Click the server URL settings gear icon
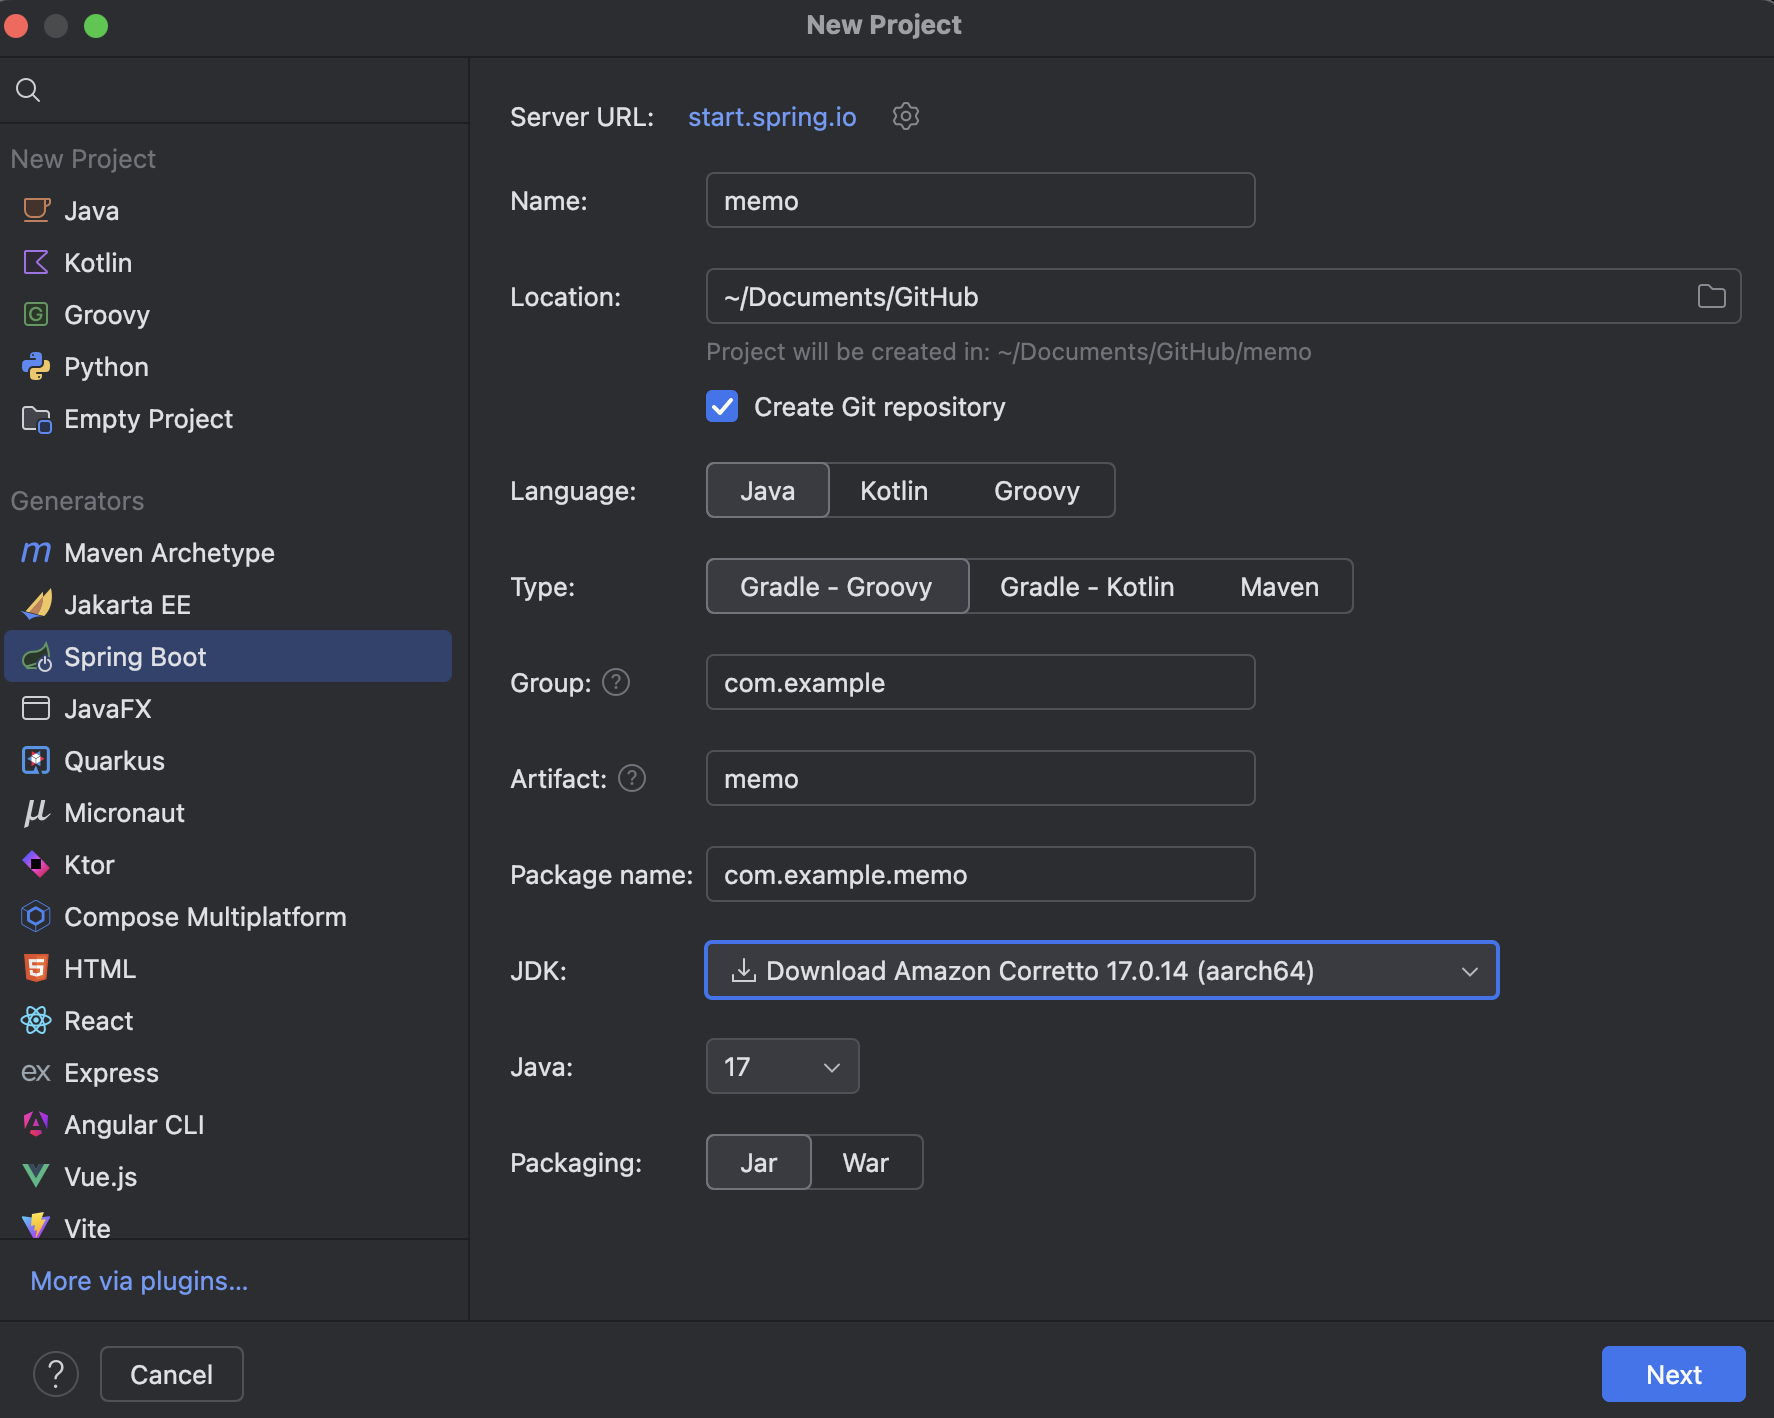The width and height of the screenshot is (1774, 1418). click(905, 117)
